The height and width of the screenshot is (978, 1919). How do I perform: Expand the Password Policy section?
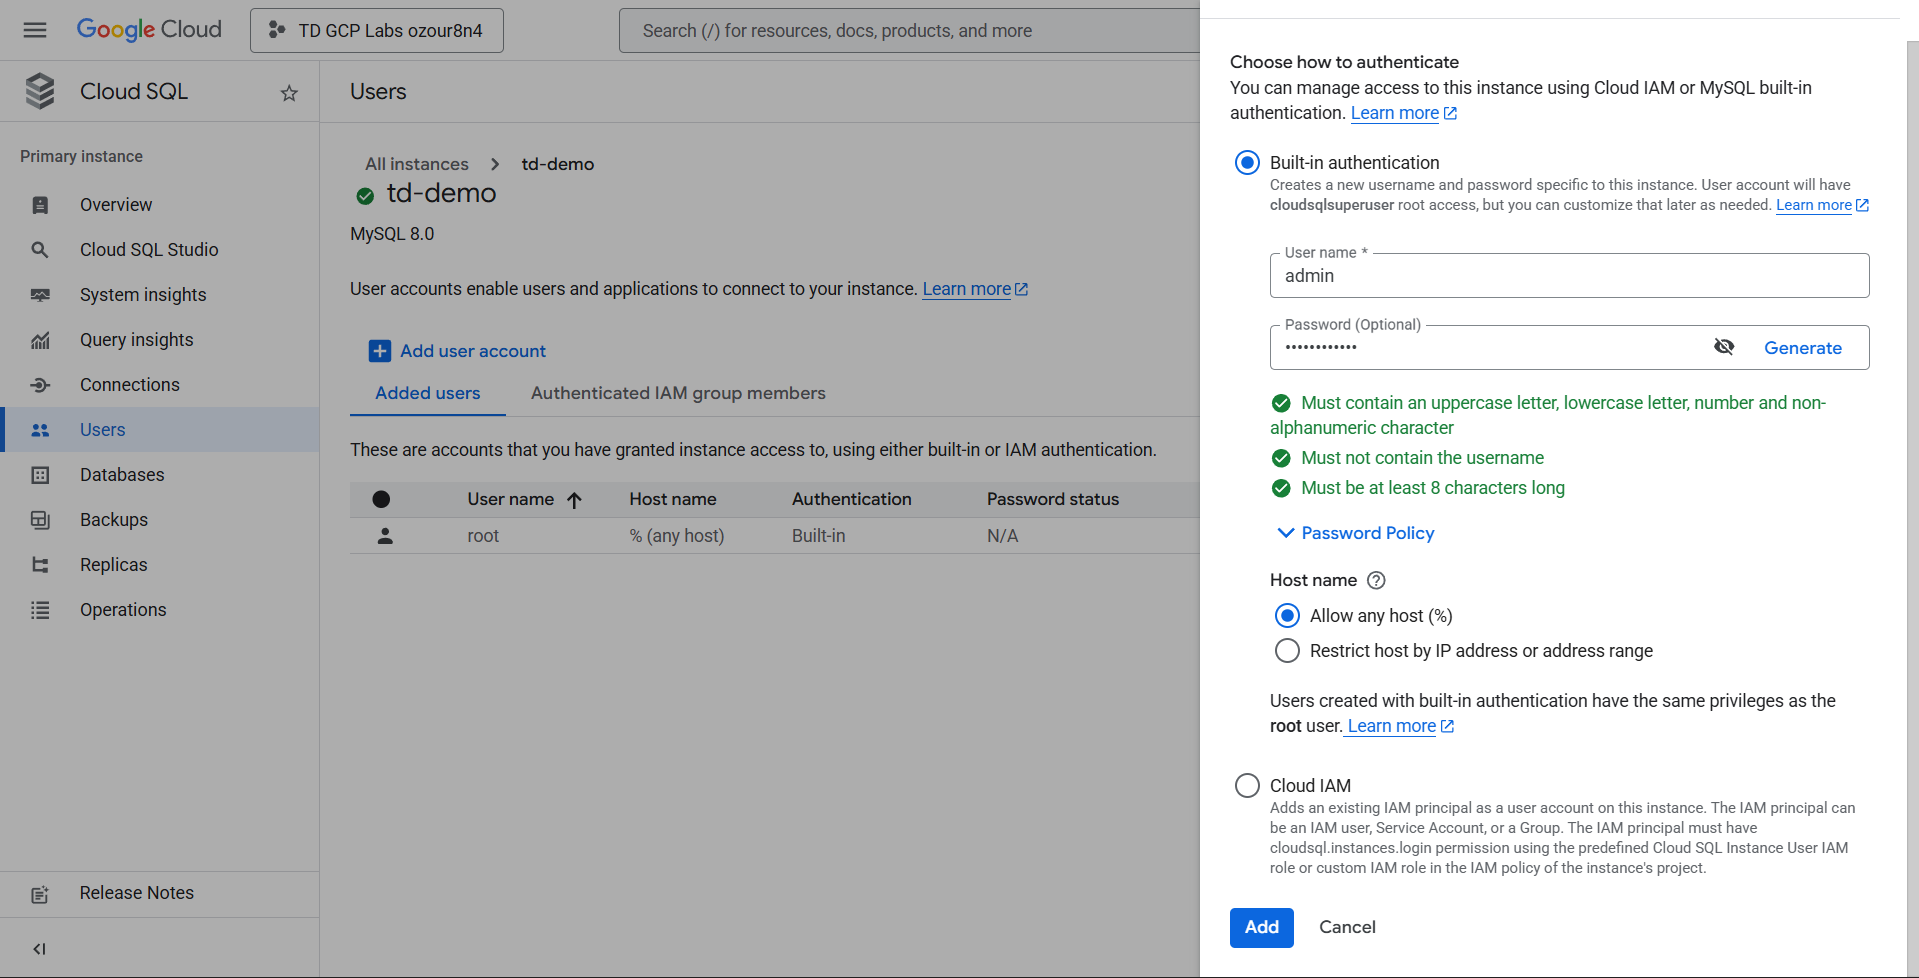[1356, 533]
